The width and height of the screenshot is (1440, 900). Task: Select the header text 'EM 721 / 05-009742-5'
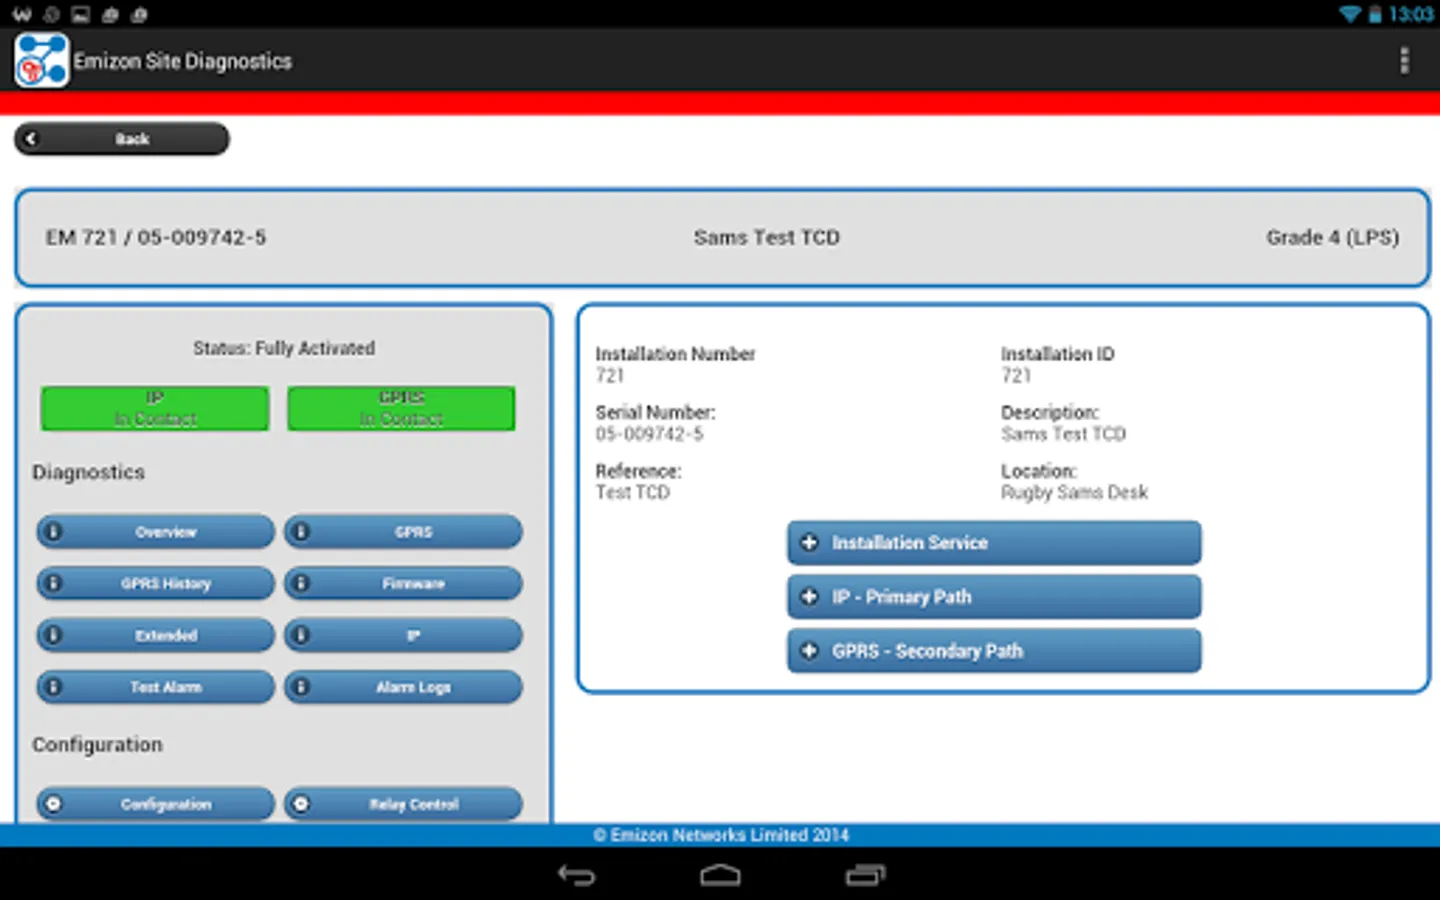pyautogui.click(x=156, y=238)
